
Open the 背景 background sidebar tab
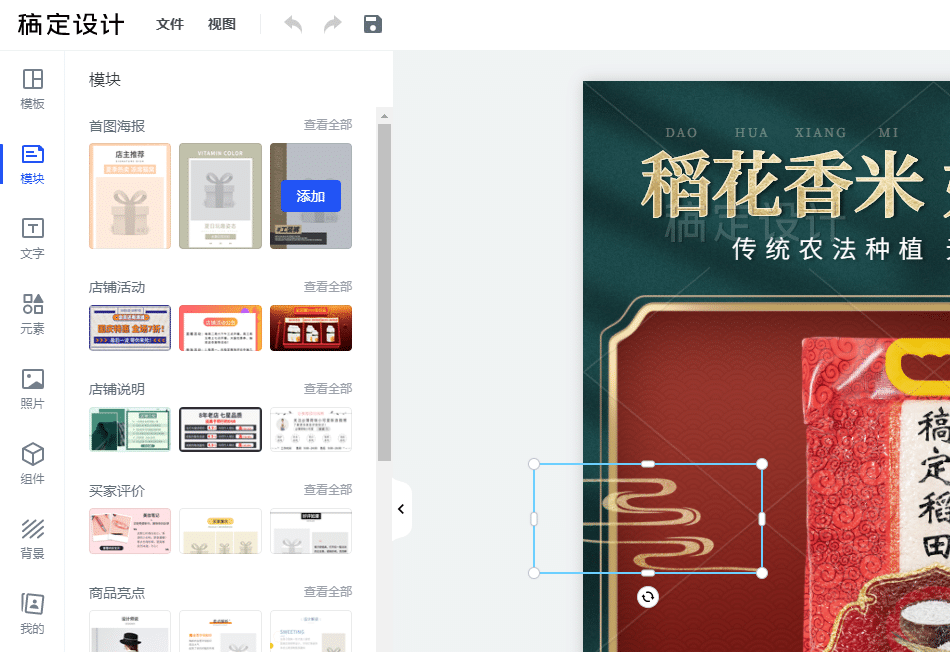(32, 539)
